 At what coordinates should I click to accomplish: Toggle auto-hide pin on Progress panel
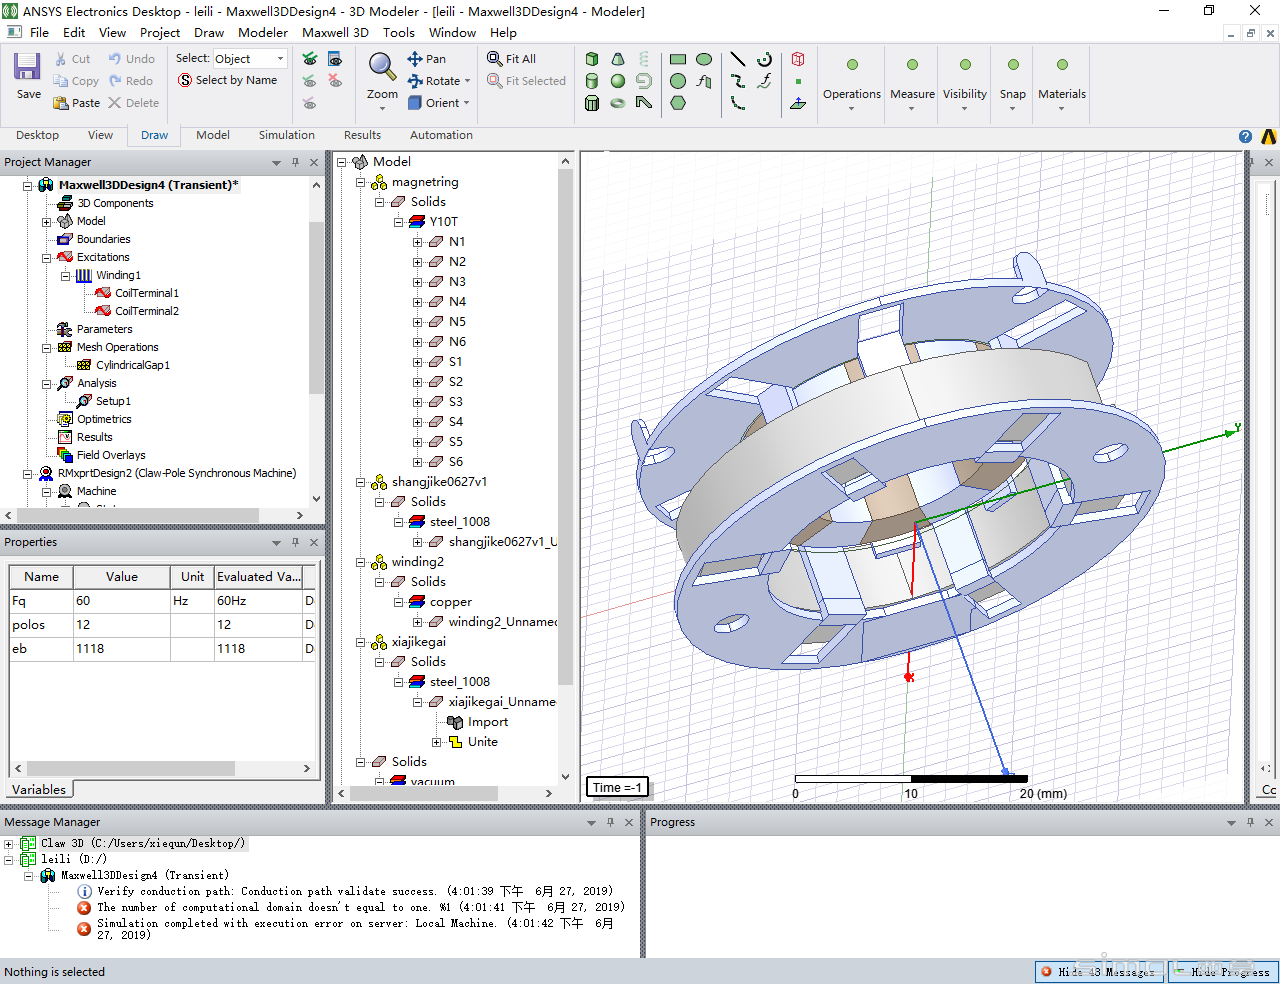click(1250, 822)
